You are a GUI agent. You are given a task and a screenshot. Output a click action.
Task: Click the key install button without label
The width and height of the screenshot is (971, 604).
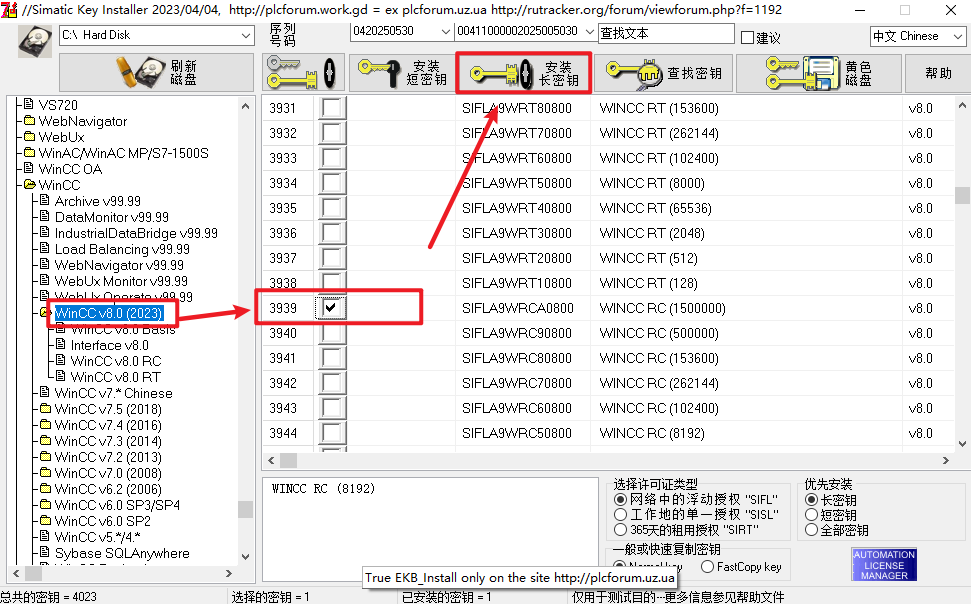pyautogui.click(x=304, y=73)
